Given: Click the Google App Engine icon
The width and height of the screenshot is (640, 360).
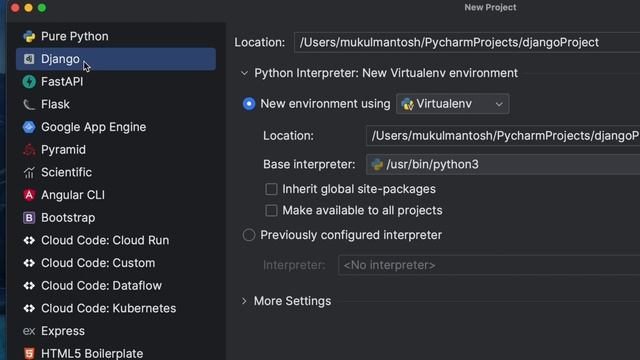Looking at the screenshot, I should point(29,127).
